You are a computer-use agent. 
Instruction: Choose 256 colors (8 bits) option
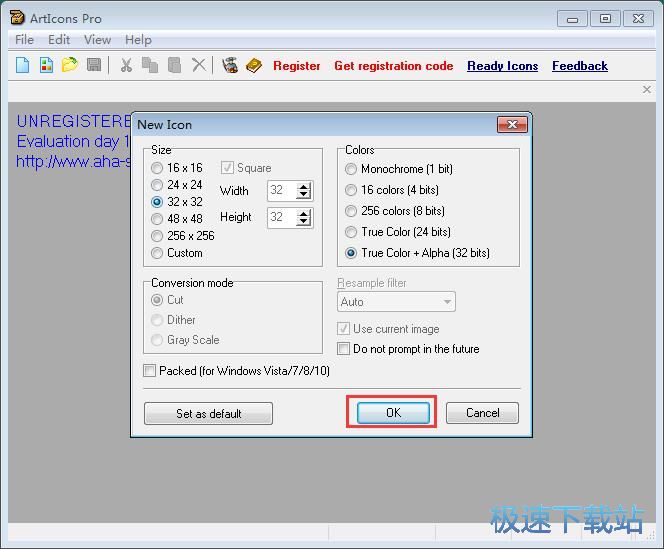pyautogui.click(x=351, y=211)
